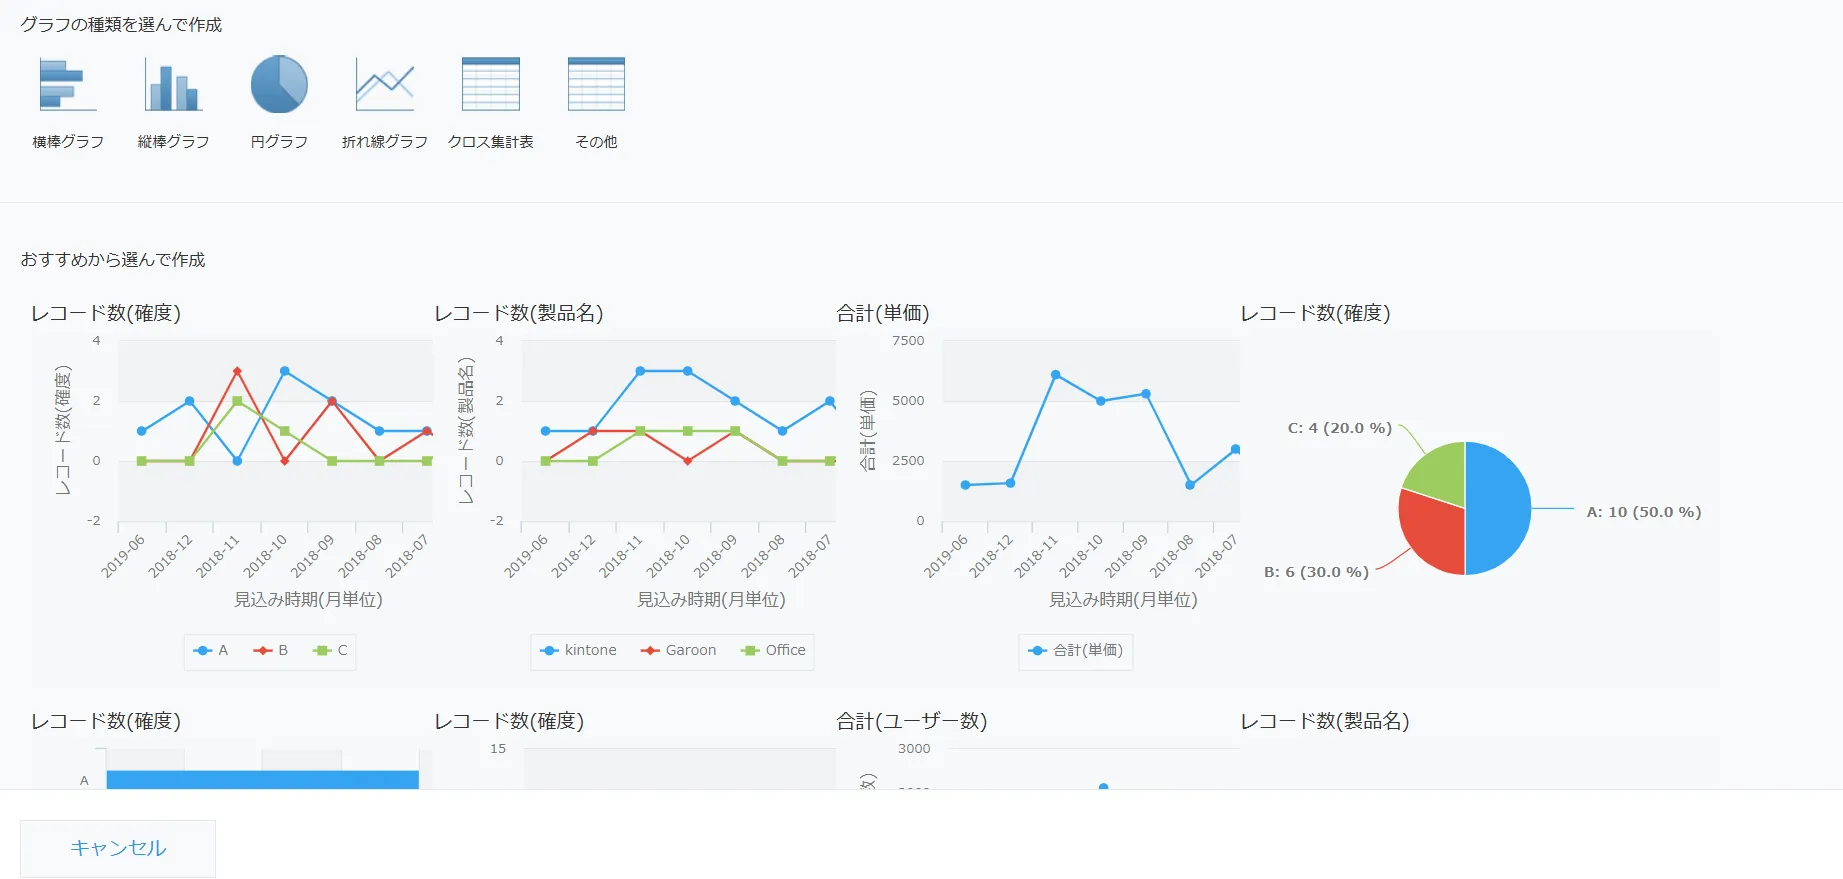Click the pie label B: 6 (30.0 %)
The height and width of the screenshot is (879, 1843).
coord(1316,572)
